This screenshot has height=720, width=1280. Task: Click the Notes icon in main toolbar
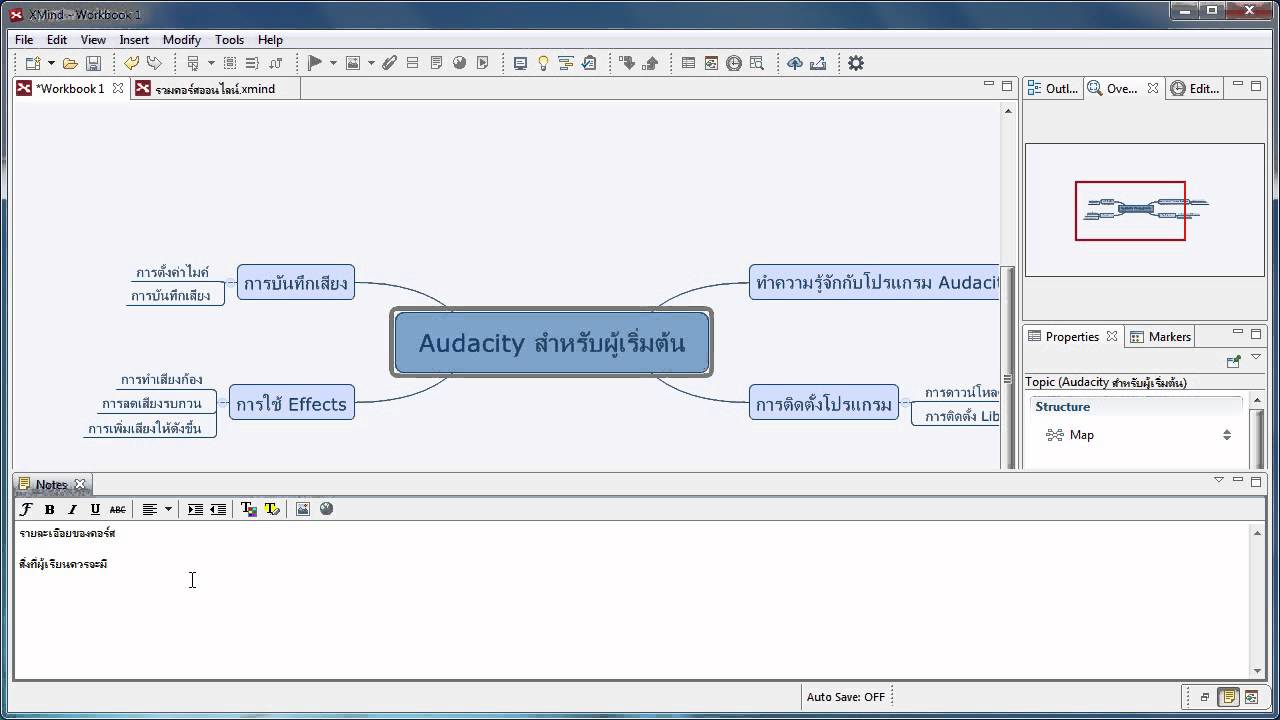(x=436, y=63)
